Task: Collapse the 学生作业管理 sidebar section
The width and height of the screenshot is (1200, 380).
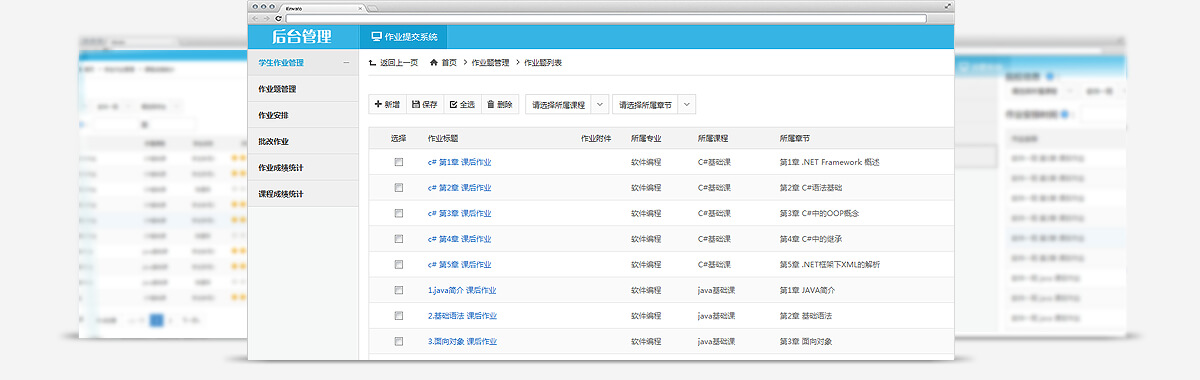Action: pyautogui.click(x=346, y=63)
